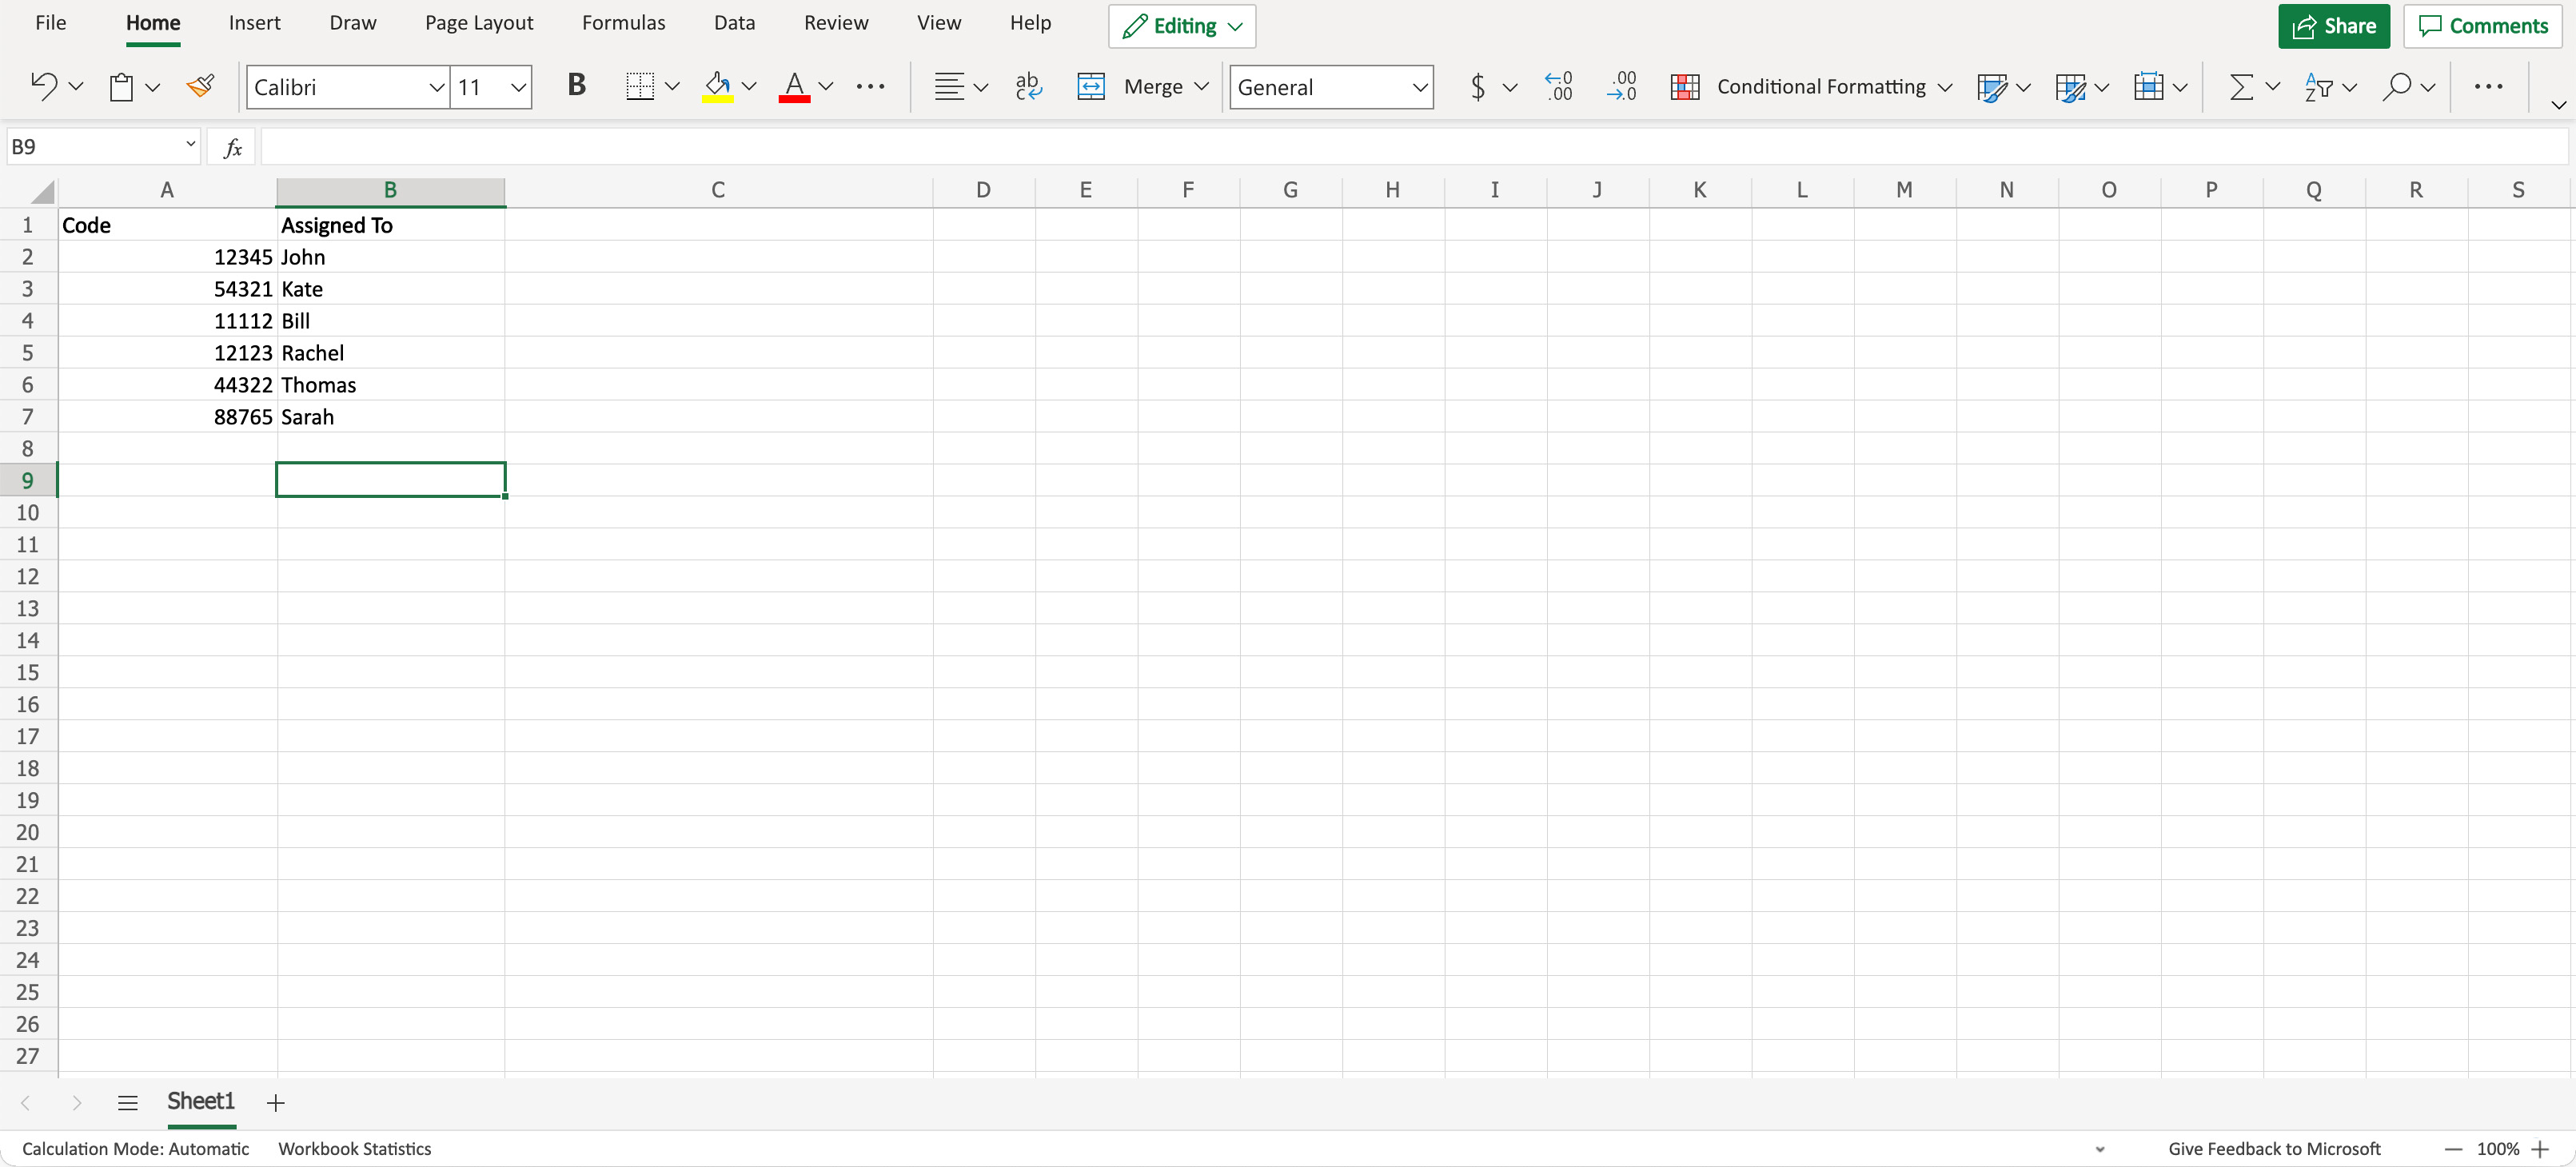The width and height of the screenshot is (2576, 1167).
Task: Open the File menu
Action: 50,23
